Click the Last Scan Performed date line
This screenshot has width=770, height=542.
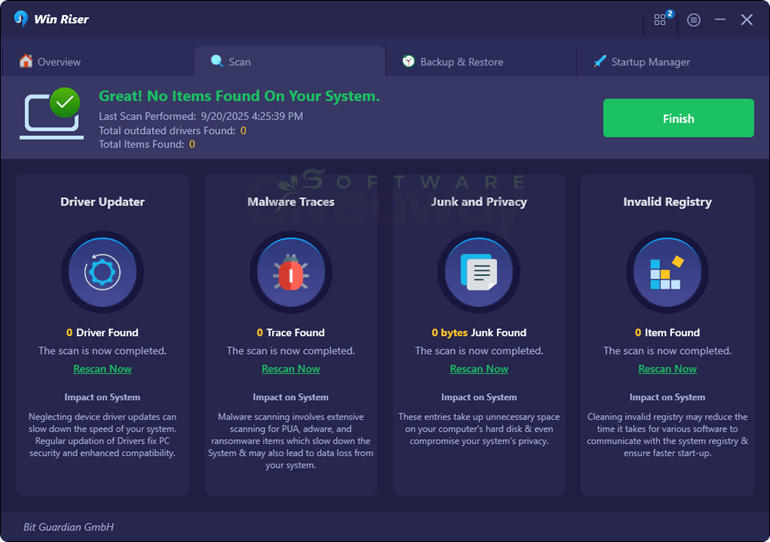[201, 116]
